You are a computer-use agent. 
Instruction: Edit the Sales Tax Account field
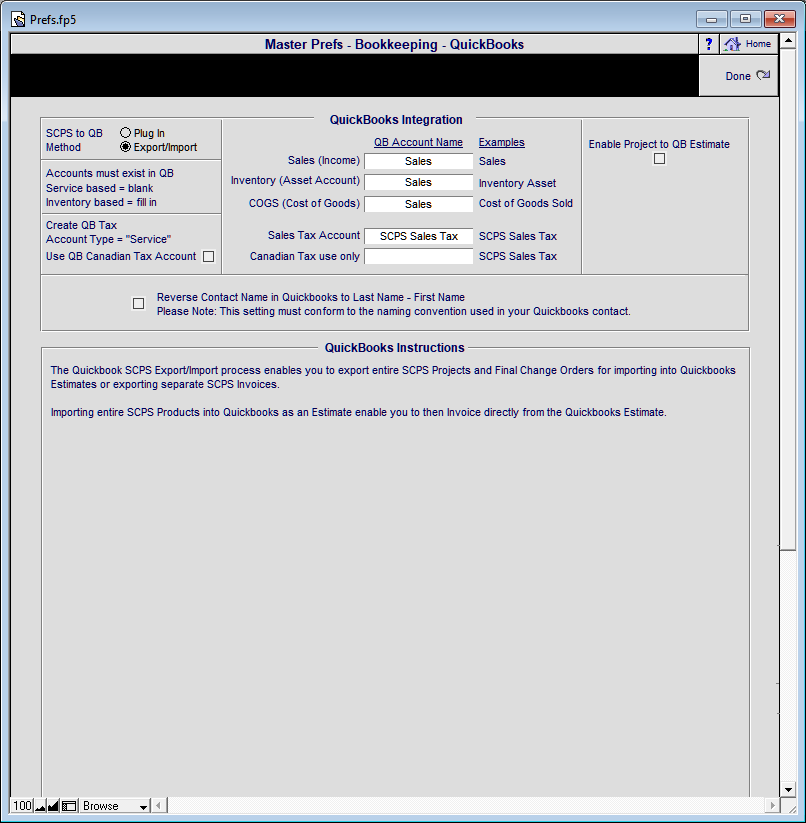[x=419, y=236]
